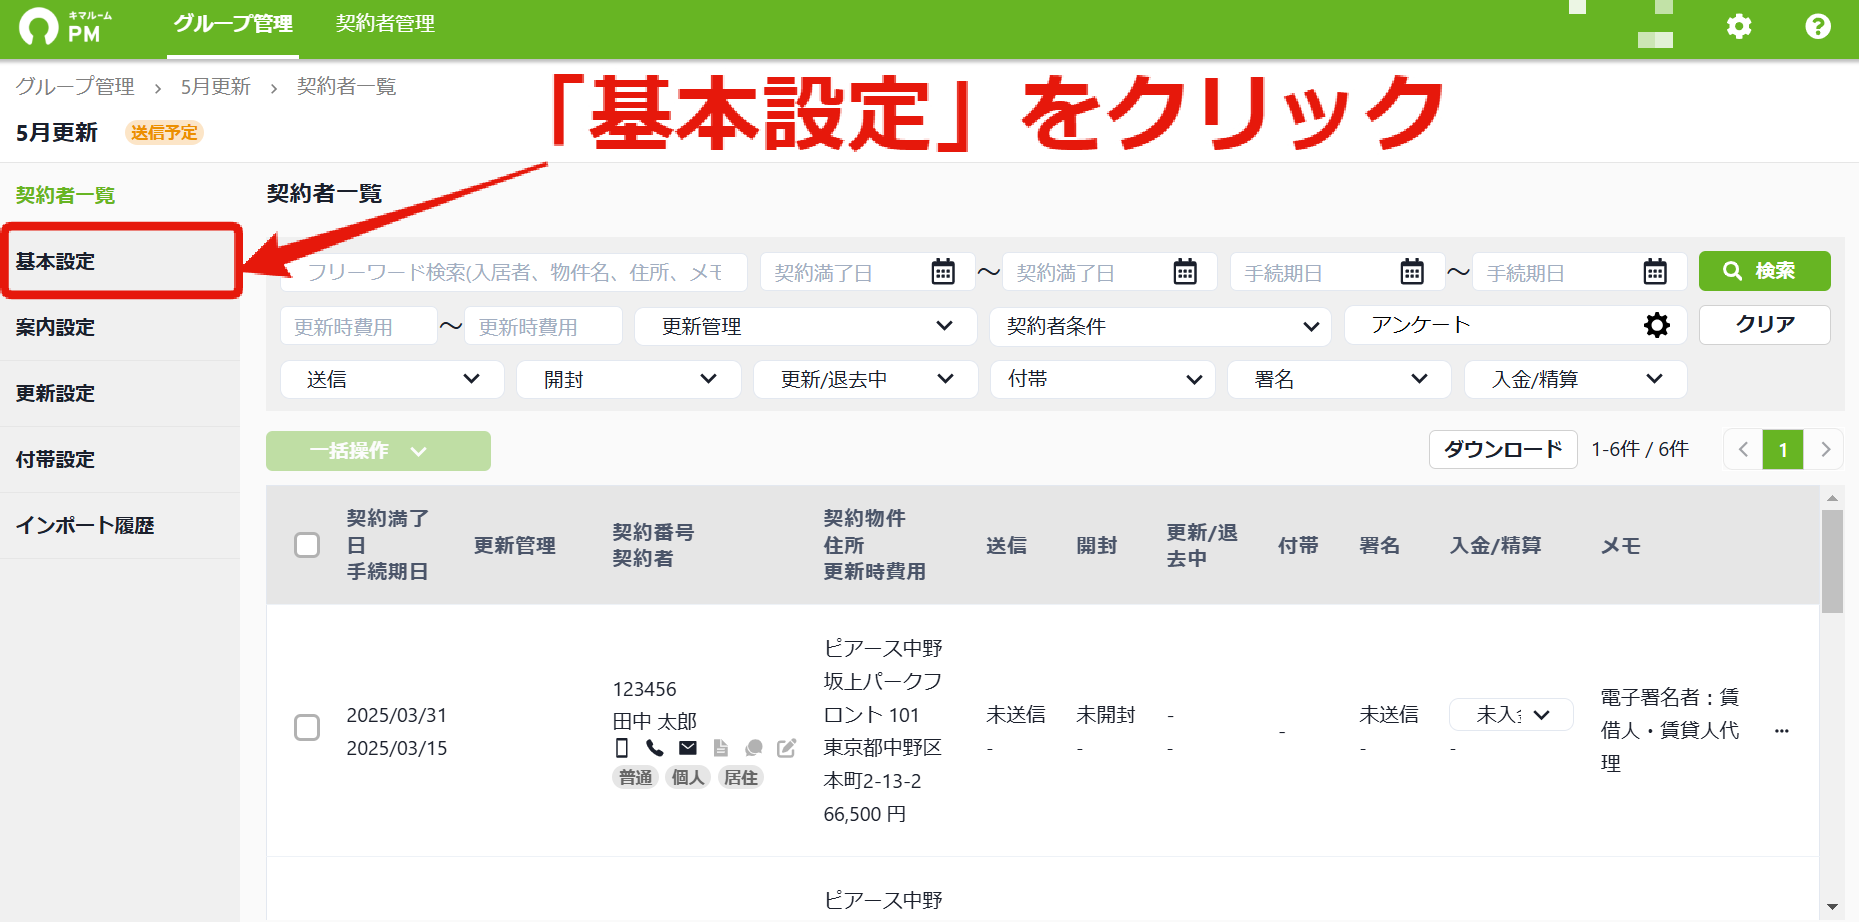Go to previous page arrow
The width and height of the screenshot is (1859, 922).
[x=1743, y=450]
